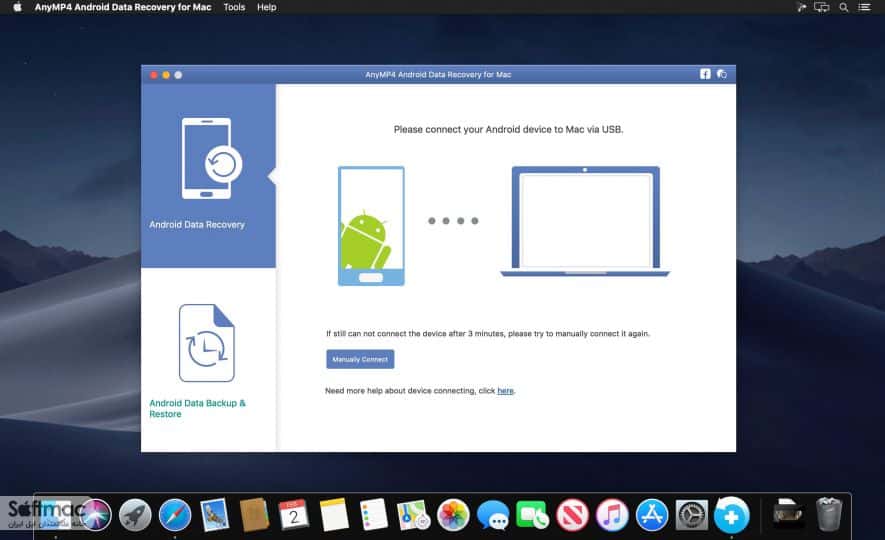Click the 'If still can not connect' text
Screen dimensions: 885x540
488,333
